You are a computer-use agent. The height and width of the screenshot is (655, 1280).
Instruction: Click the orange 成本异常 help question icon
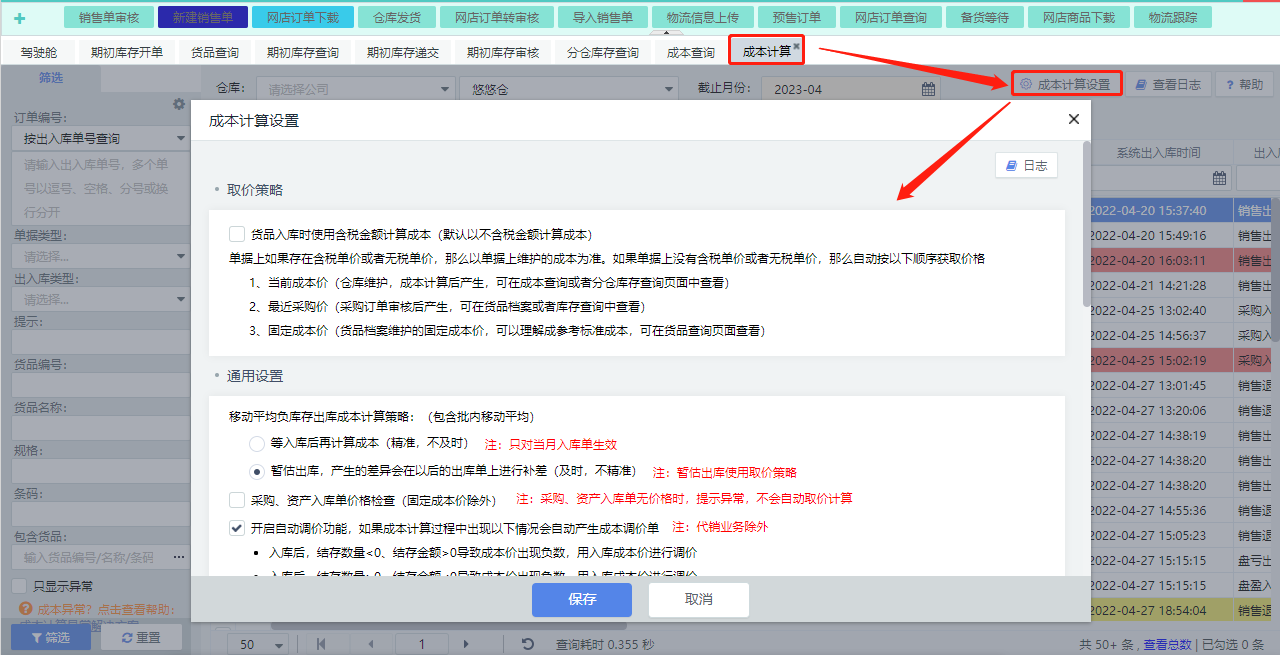26,609
